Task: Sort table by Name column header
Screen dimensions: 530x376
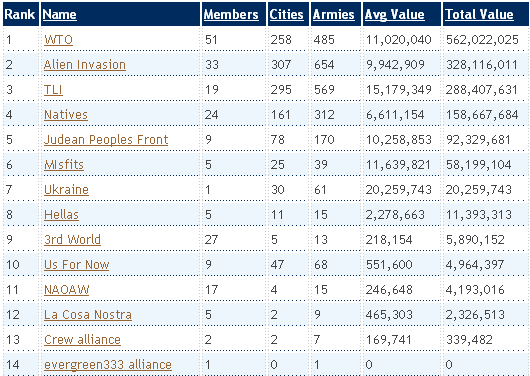Action: click(59, 15)
